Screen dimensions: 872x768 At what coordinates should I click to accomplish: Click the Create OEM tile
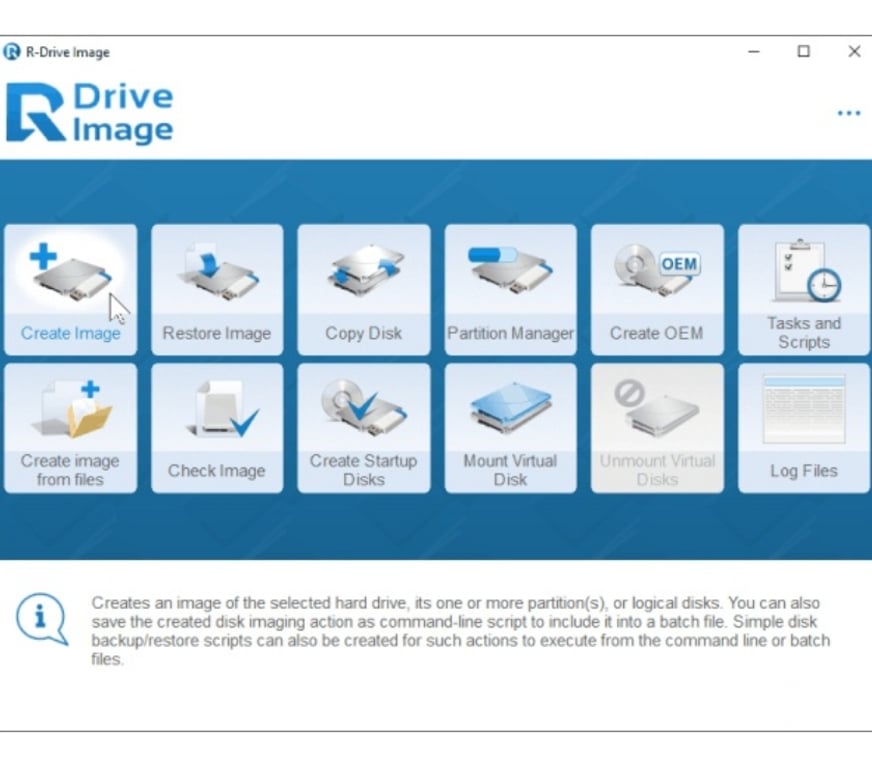click(657, 289)
